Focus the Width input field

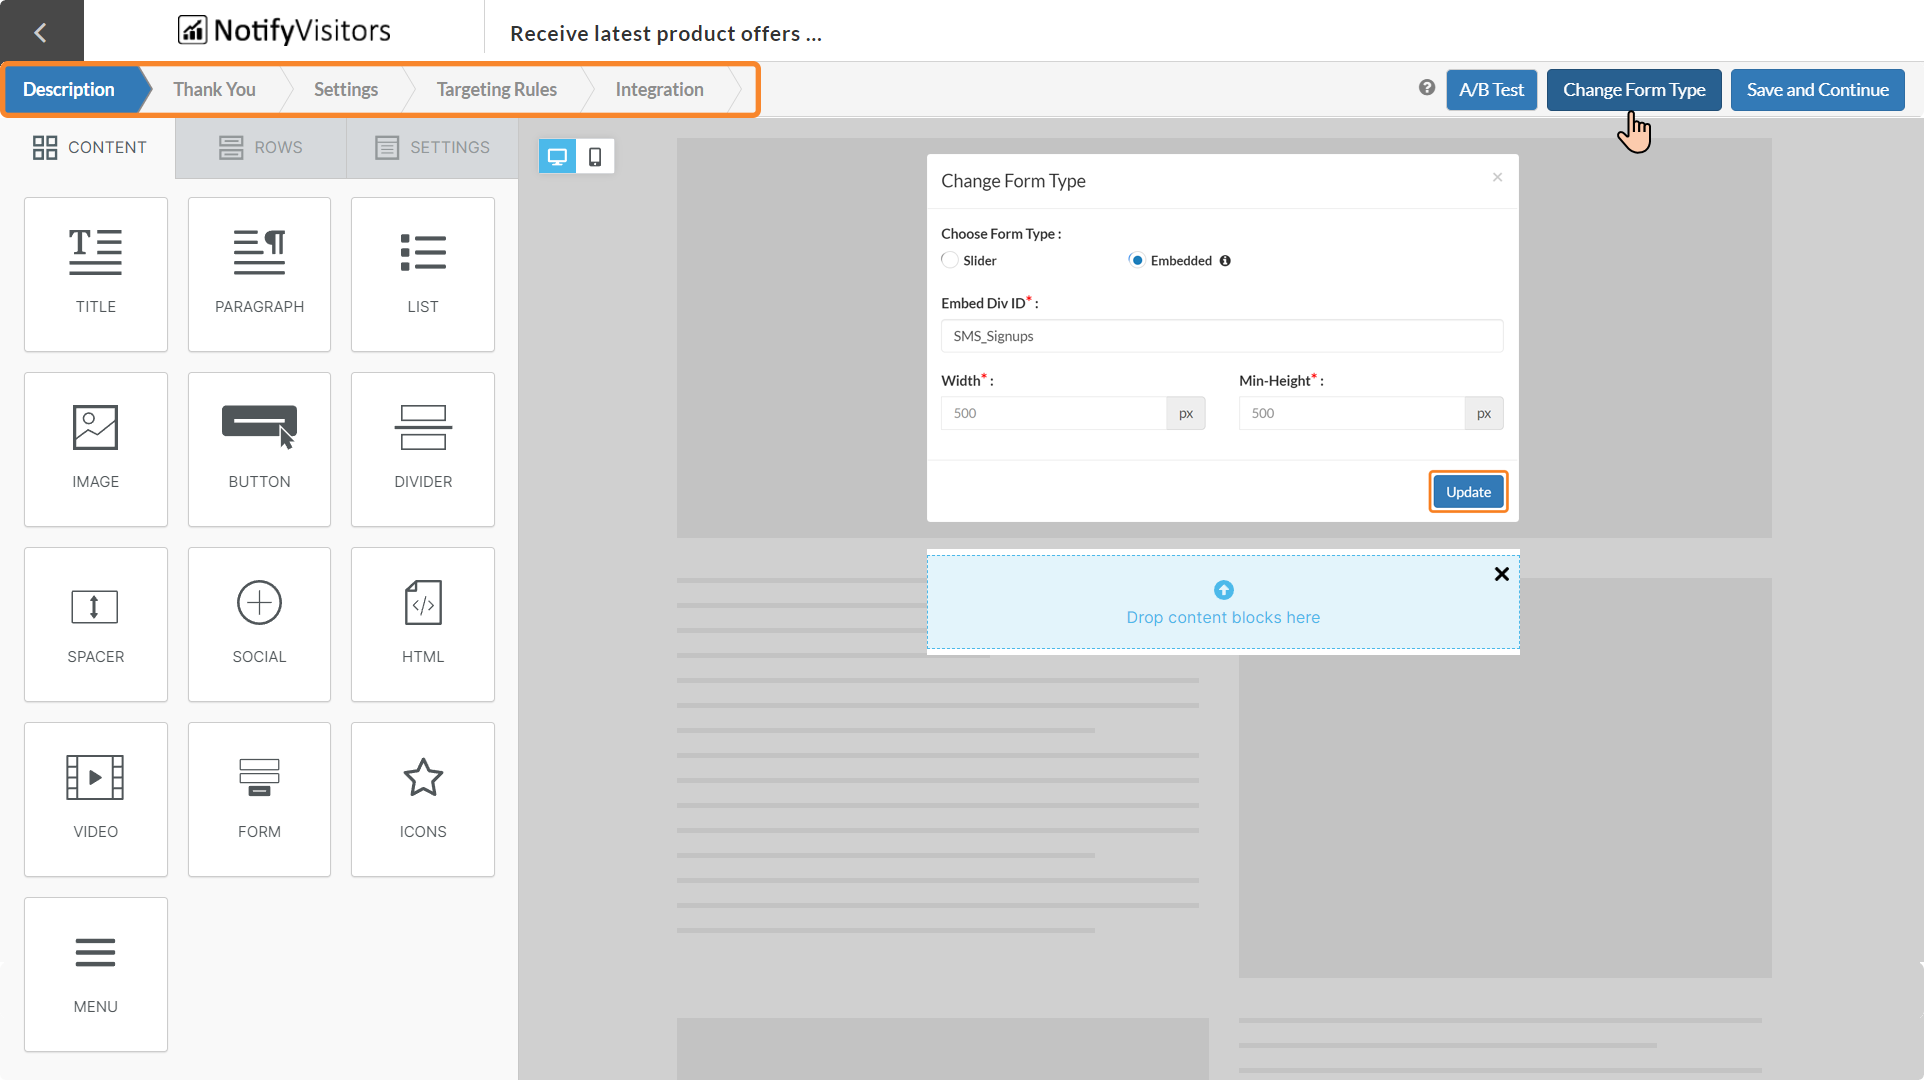[1053, 413]
